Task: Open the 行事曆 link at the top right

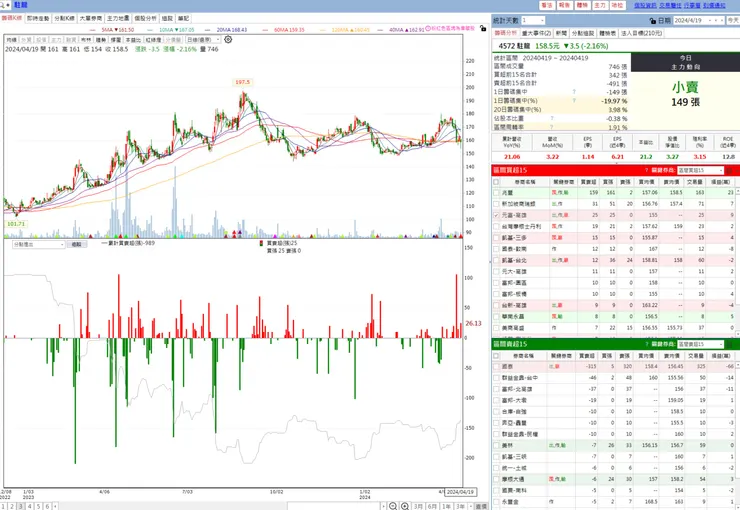Action: pos(692,5)
